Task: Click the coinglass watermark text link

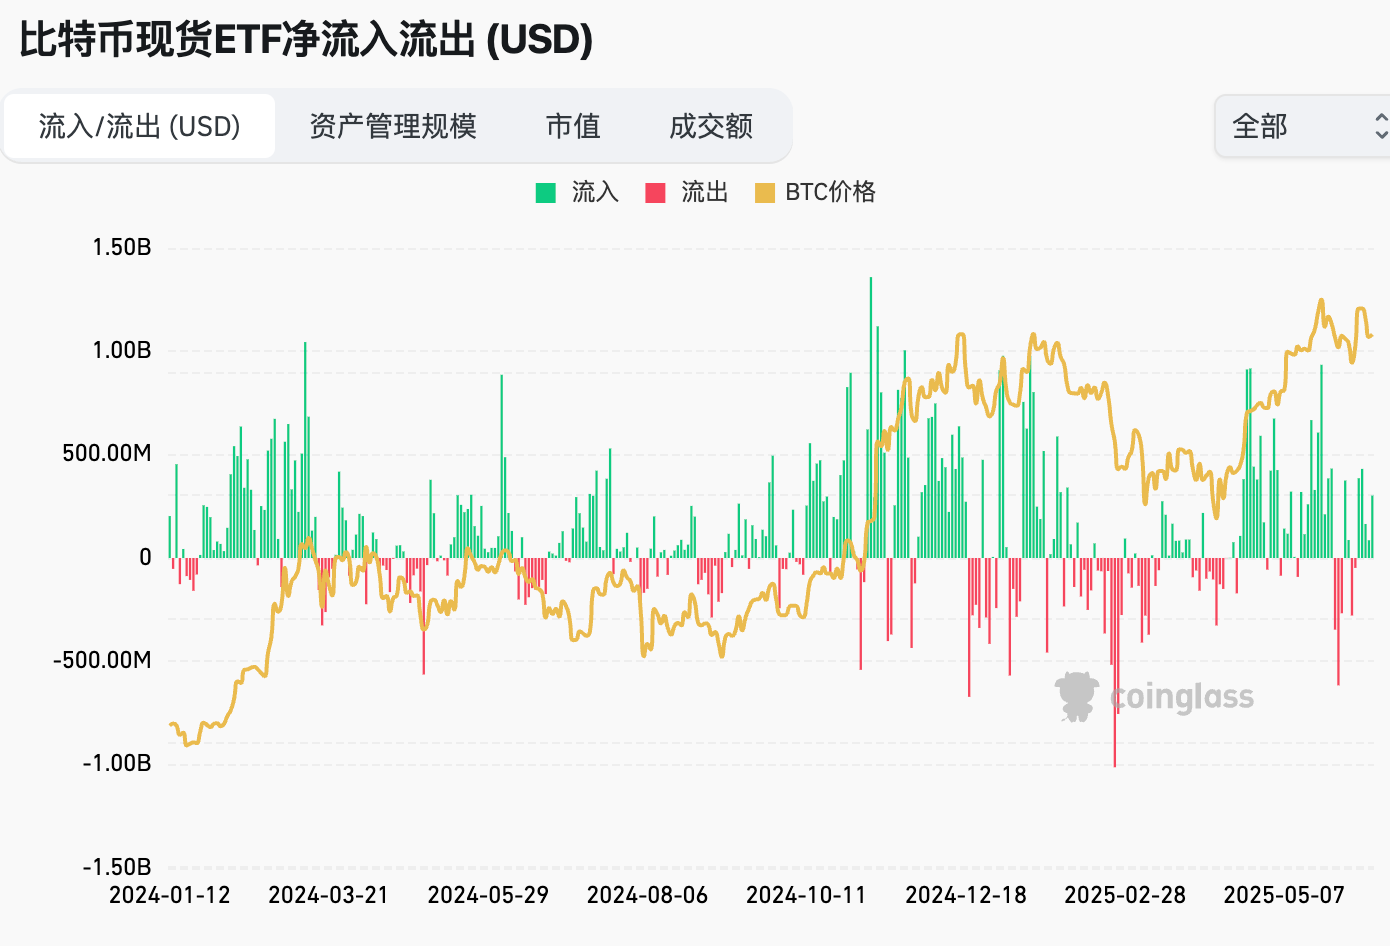Action: coord(1180,697)
